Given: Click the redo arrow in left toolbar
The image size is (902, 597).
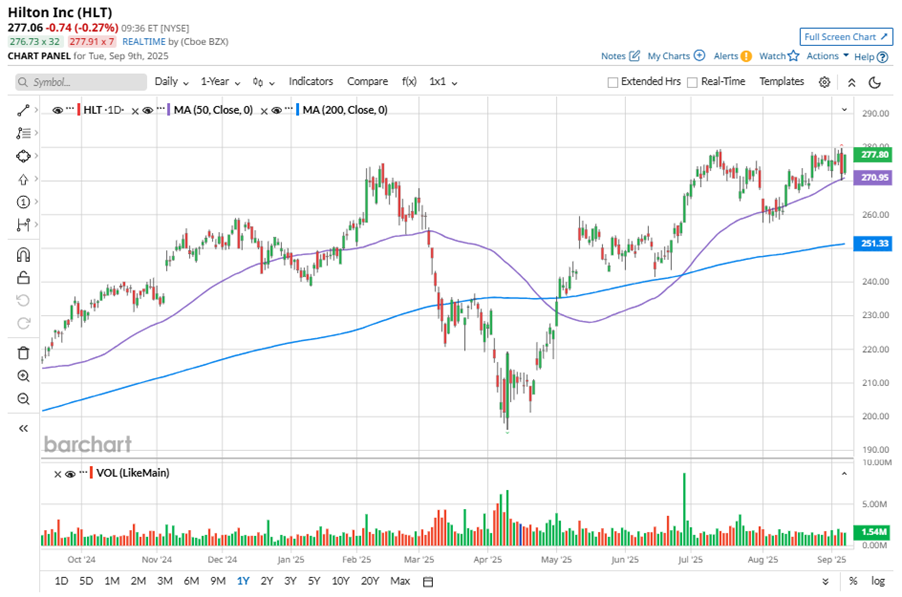Looking at the screenshot, I should (x=23, y=323).
